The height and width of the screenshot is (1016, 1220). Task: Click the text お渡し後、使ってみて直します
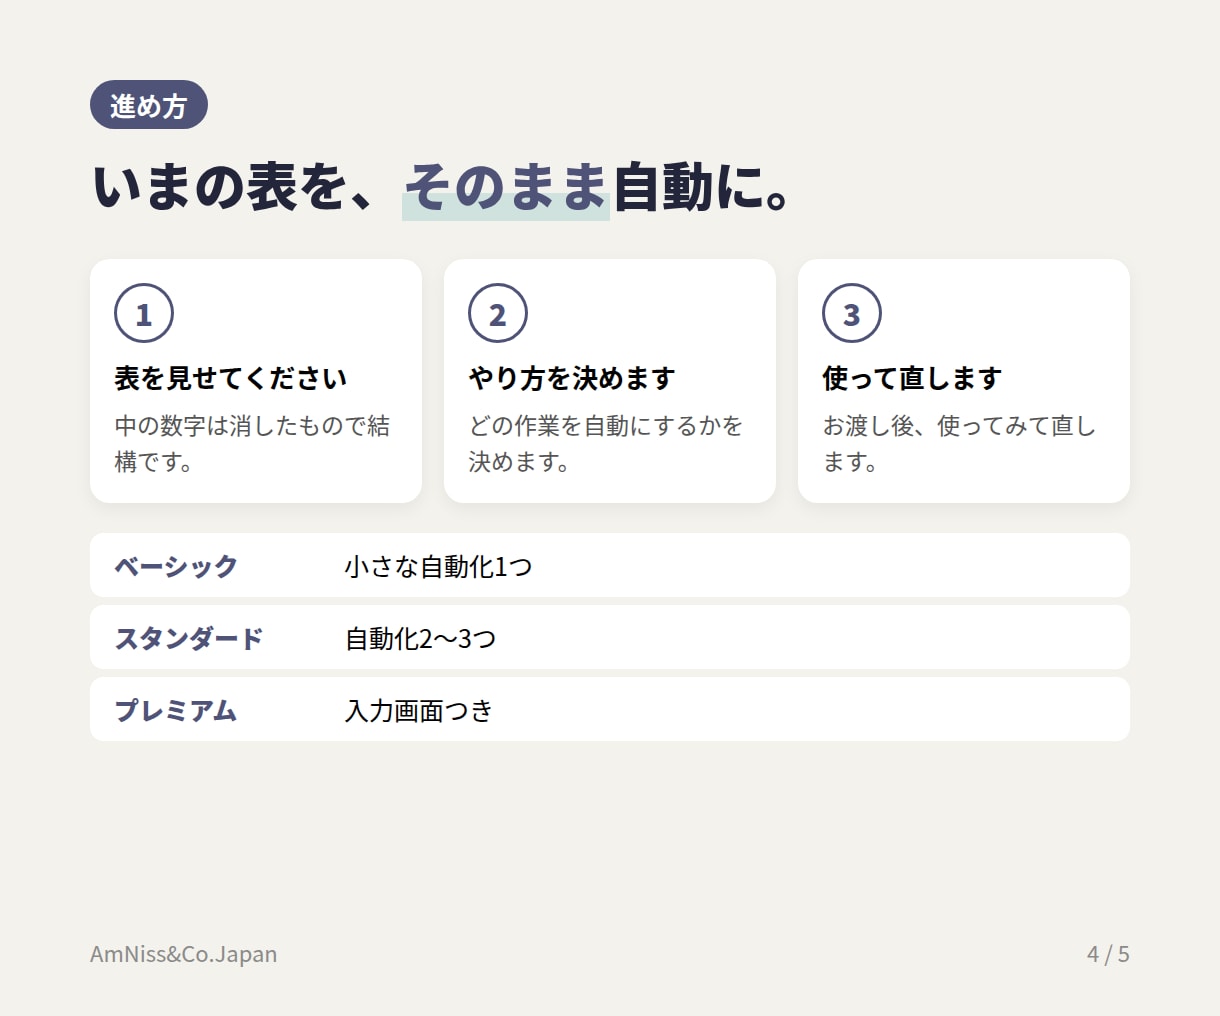coord(960,444)
